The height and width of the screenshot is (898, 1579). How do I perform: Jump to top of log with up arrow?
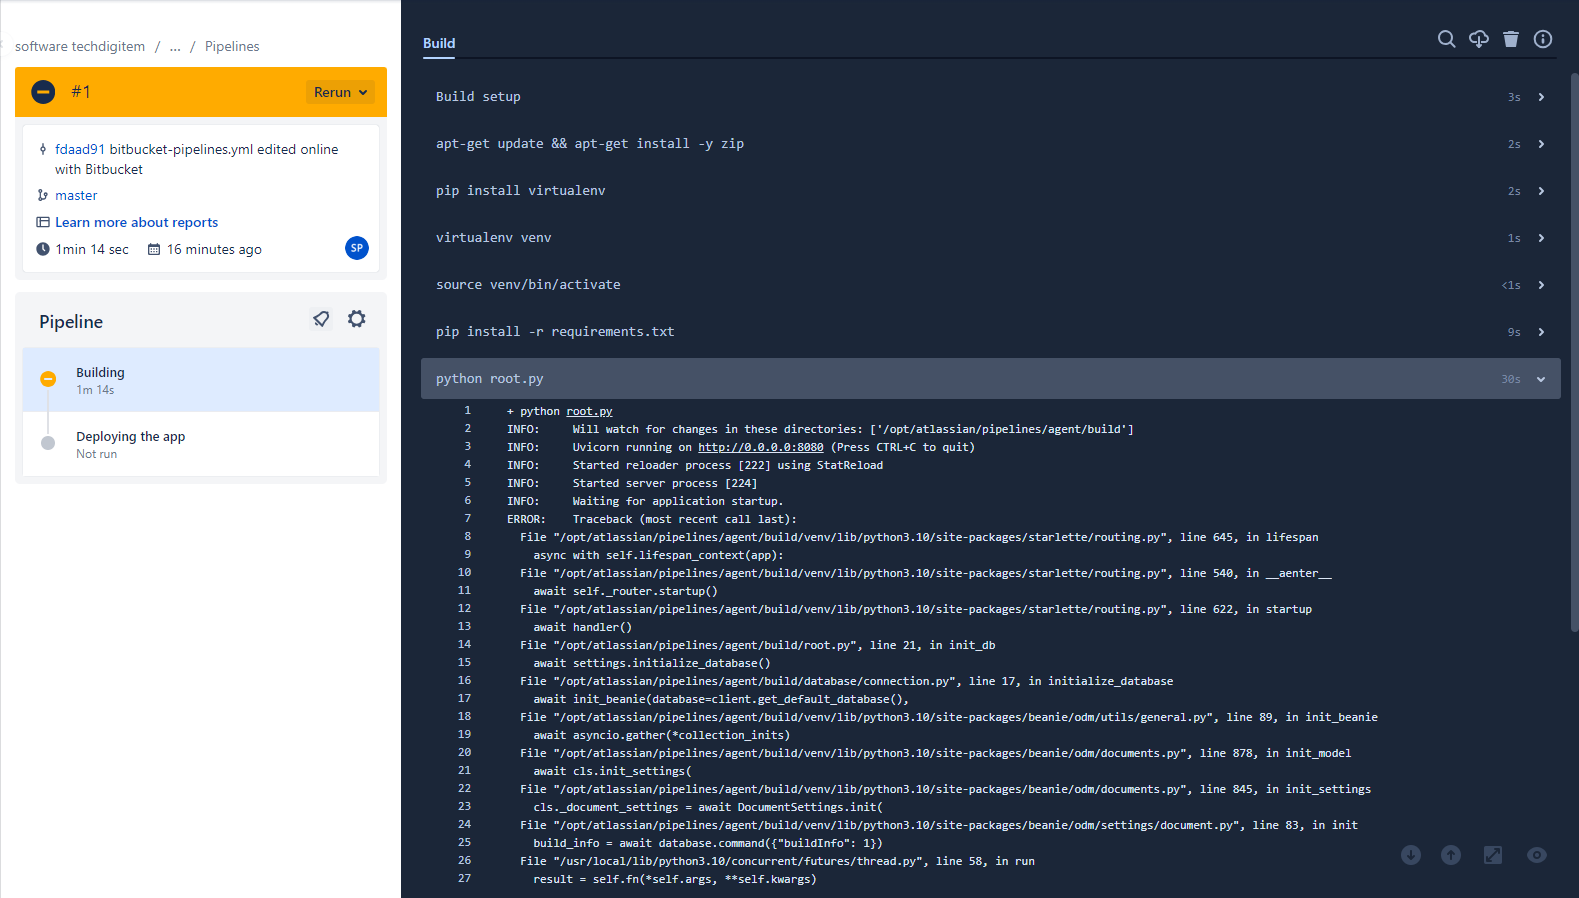[1451, 855]
